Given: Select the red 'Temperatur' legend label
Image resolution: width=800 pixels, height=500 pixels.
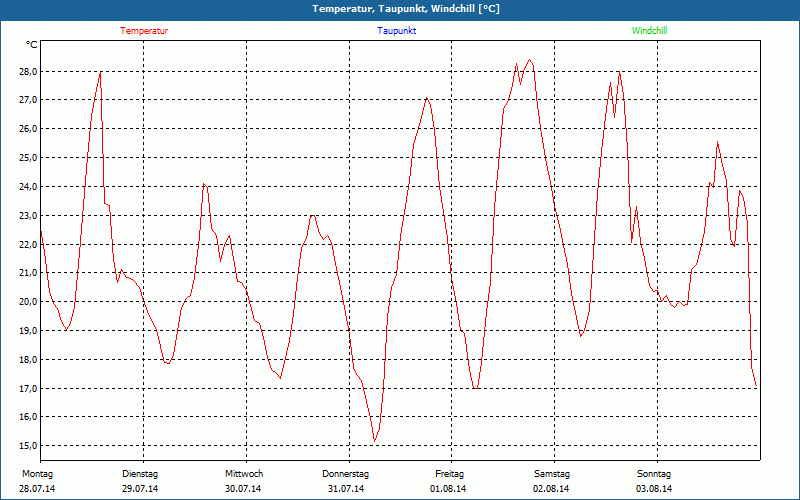Looking at the screenshot, I should coord(144,31).
